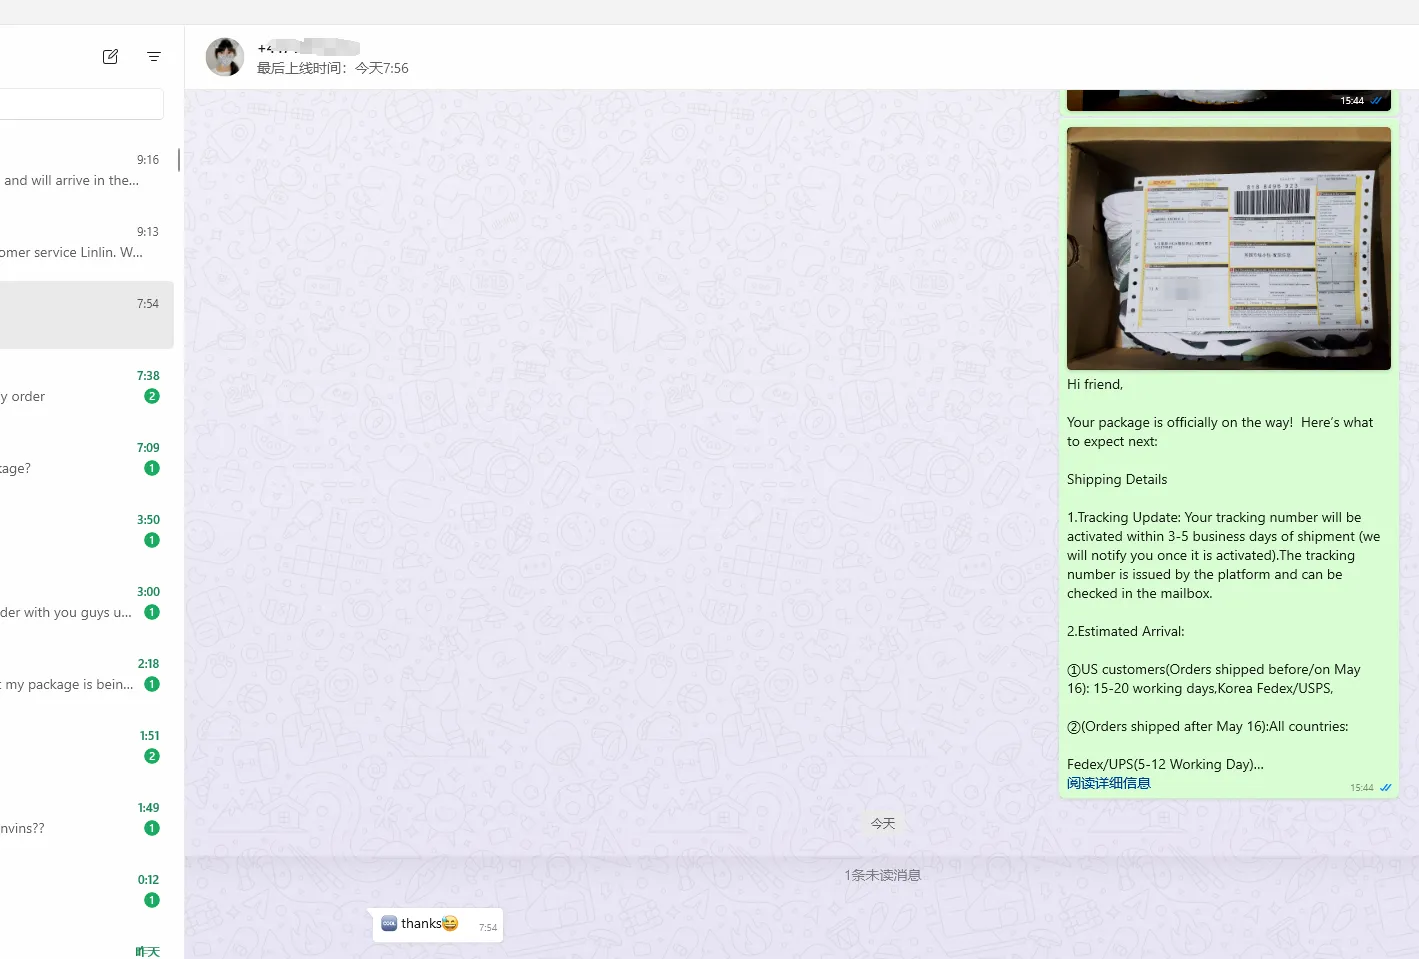Open the chat received at 1:51
The width and height of the screenshot is (1419, 959).
[x=87, y=747]
